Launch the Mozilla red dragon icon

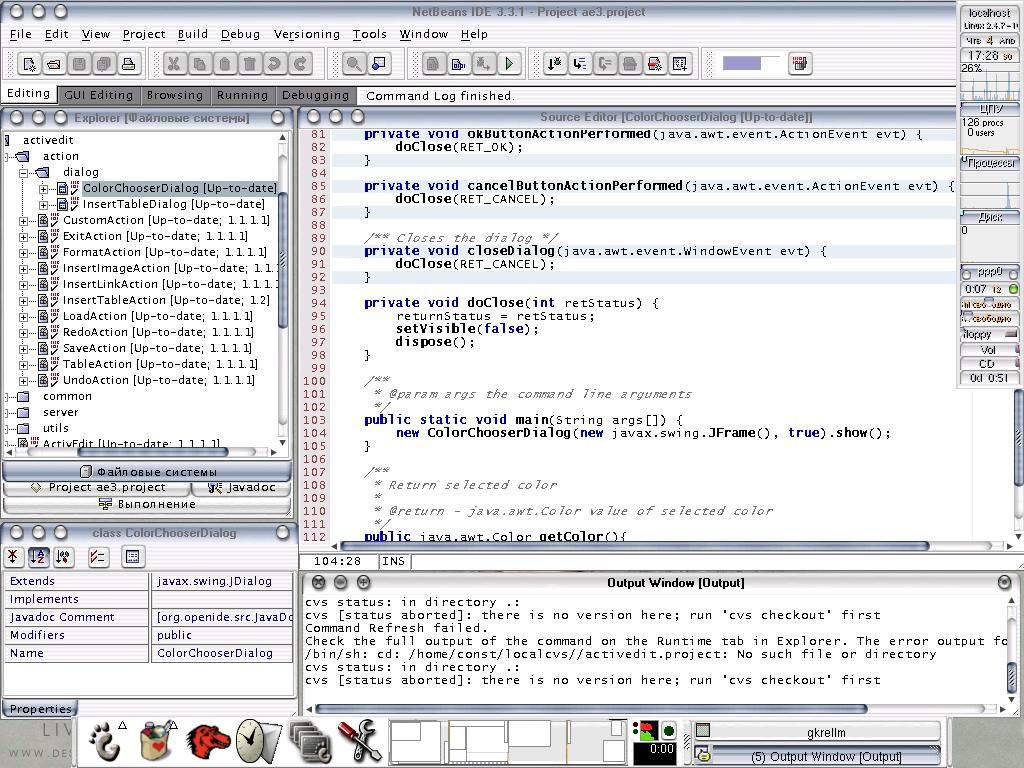pyautogui.click(x=208, y=741)
